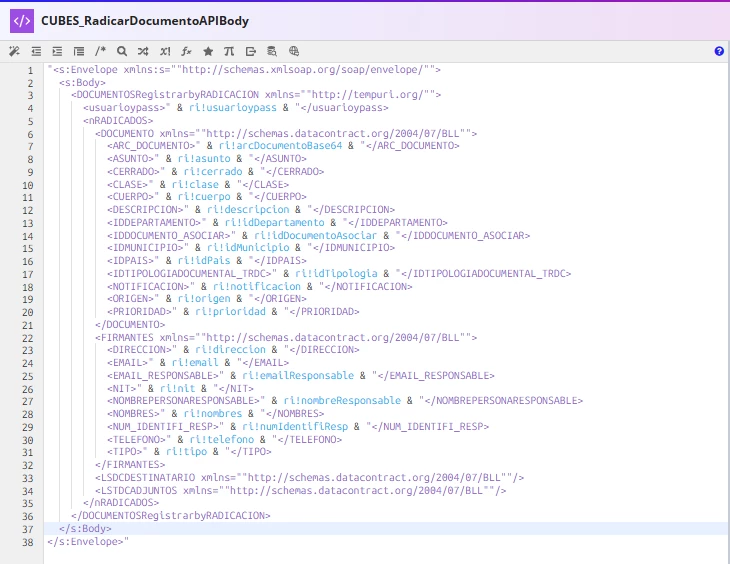Viewport: 730px width, 564px height.
Task: Click line number 1 in the gutter
Action: (x=31, y=71)
